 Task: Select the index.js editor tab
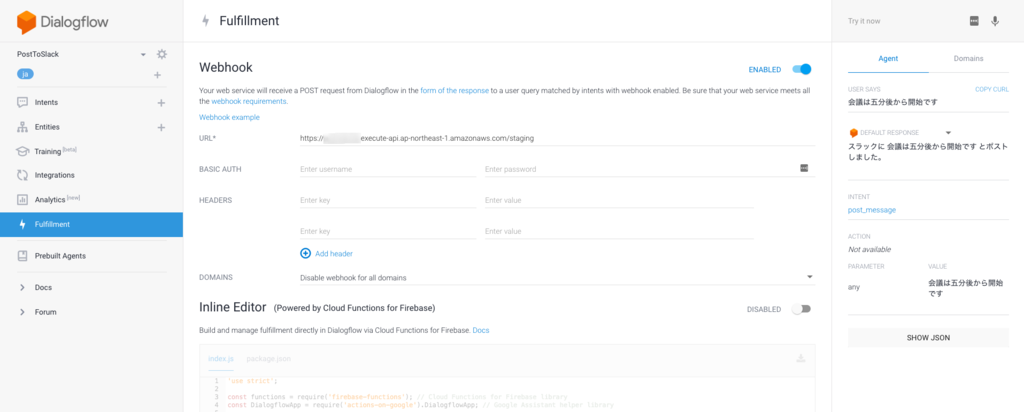tap(220, 358)
